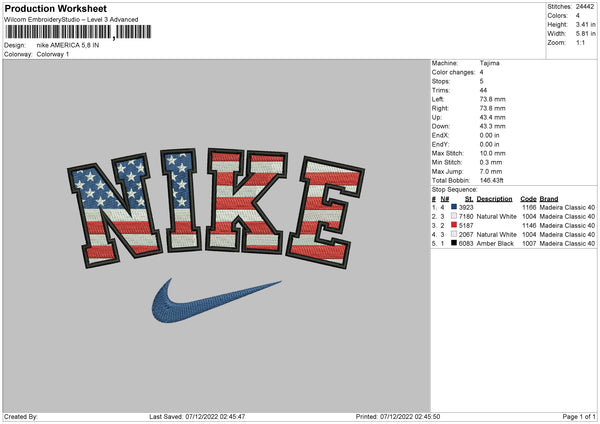Click the 'Page 1 of 1' indicator

(x=579, y=416)
